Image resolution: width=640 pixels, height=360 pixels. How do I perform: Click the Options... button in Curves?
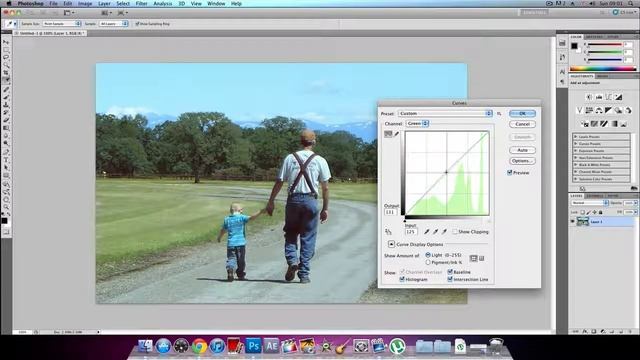(522, 161)
